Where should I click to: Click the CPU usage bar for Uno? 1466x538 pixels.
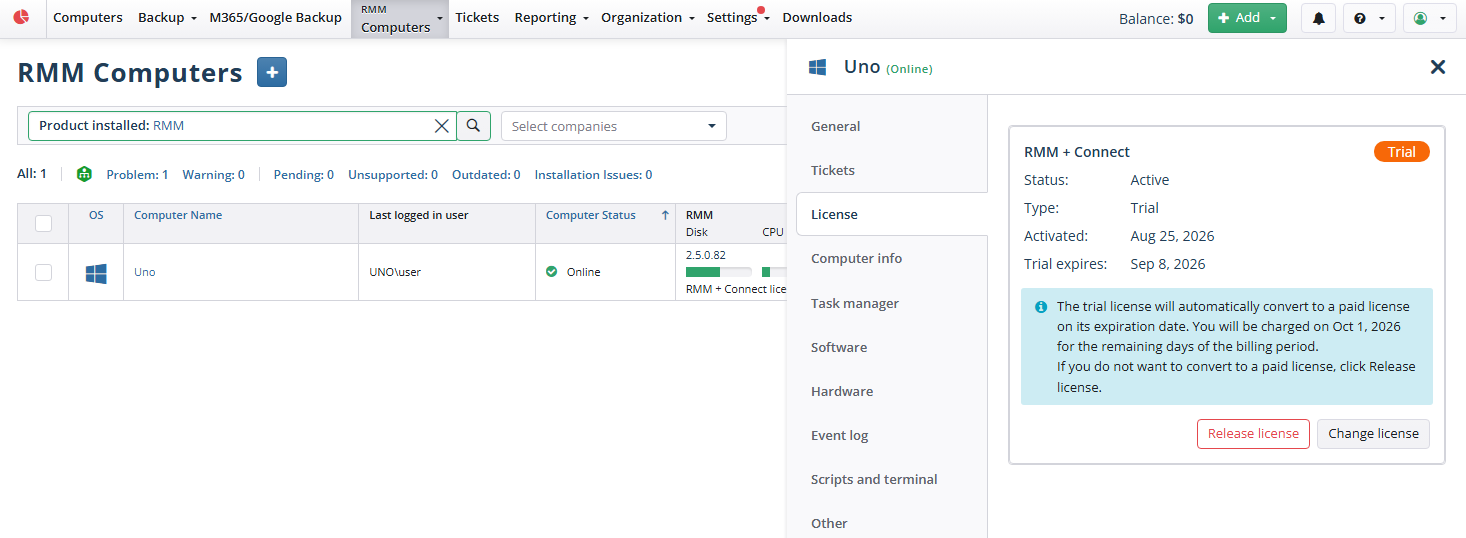point(774,272)
